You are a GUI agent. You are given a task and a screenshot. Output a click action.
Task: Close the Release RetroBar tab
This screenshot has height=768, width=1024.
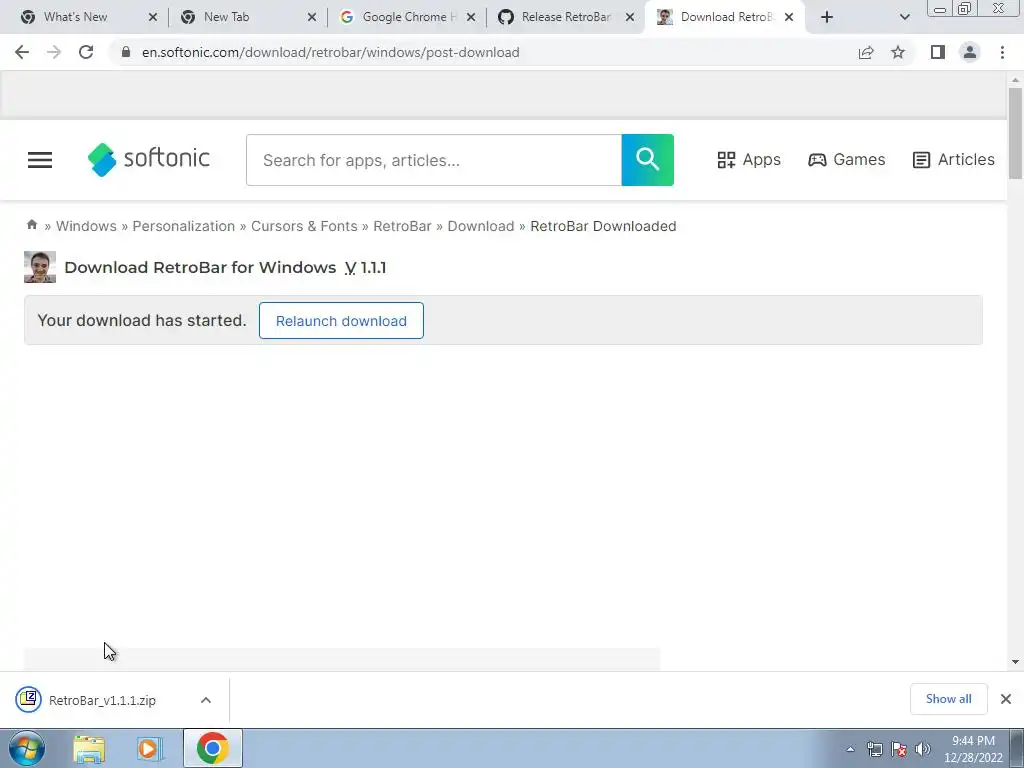(x=630, y=17)
